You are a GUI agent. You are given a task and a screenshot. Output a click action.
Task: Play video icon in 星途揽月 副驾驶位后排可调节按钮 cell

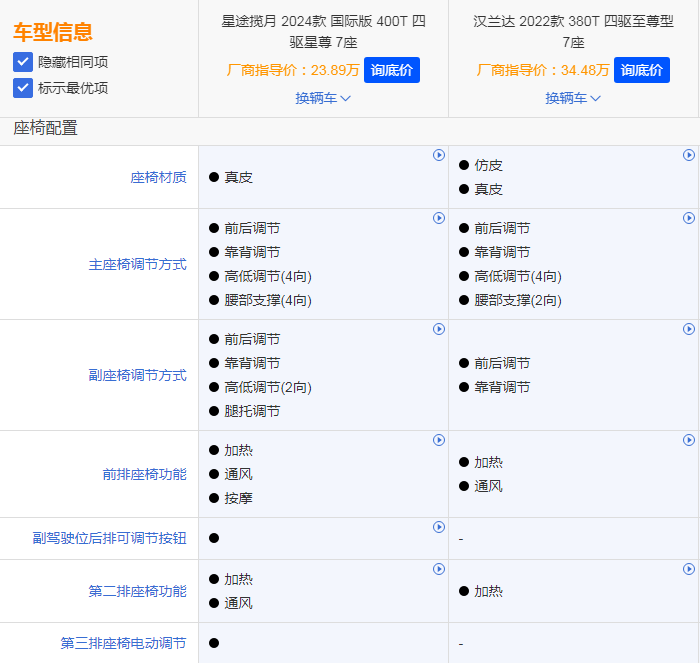coord(439,527)
